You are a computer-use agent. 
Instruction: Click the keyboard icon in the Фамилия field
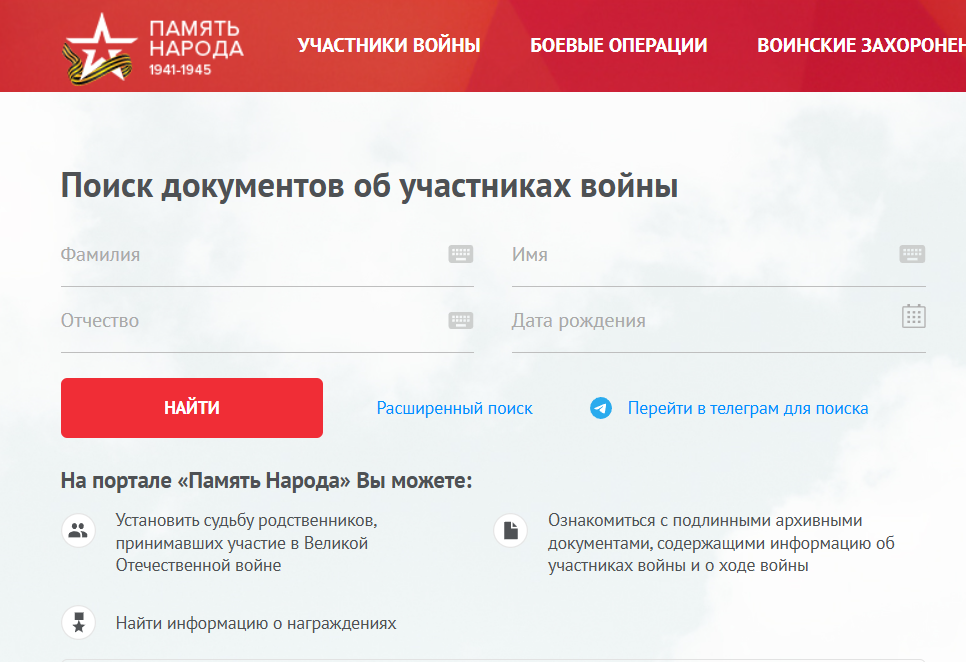[x=461, y=254]
